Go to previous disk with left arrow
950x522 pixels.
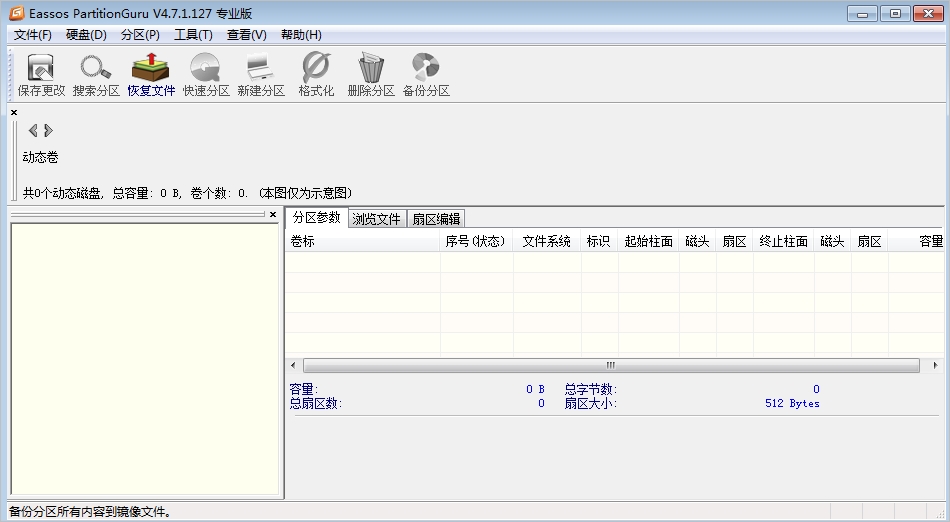pyautogui.click(x=33, y=130)
